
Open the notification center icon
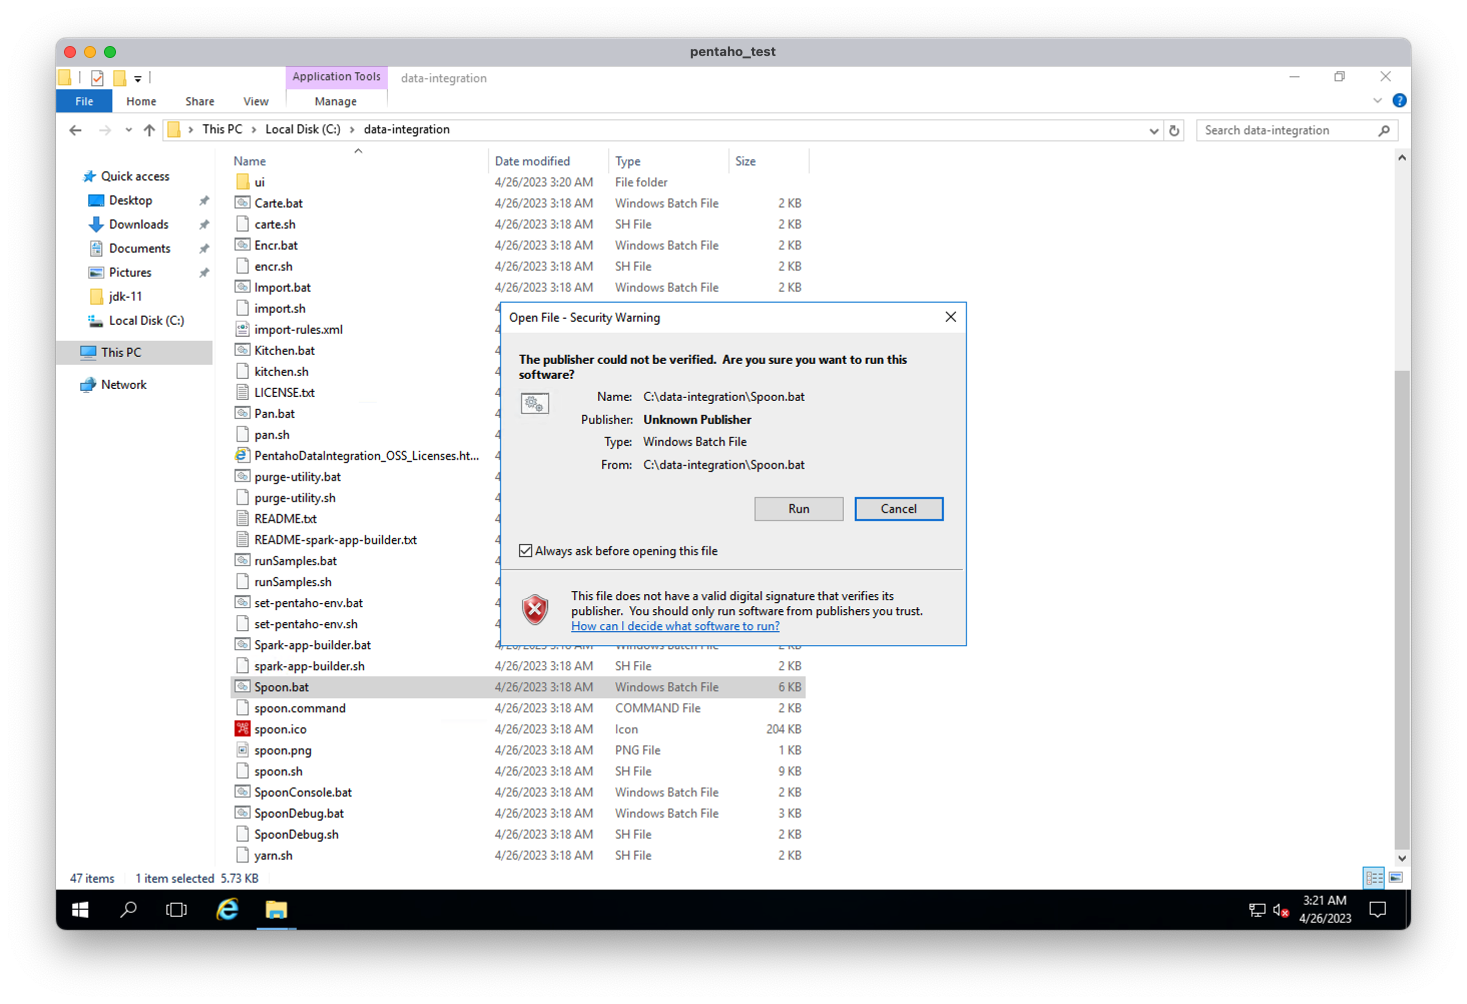(1378, 910)
